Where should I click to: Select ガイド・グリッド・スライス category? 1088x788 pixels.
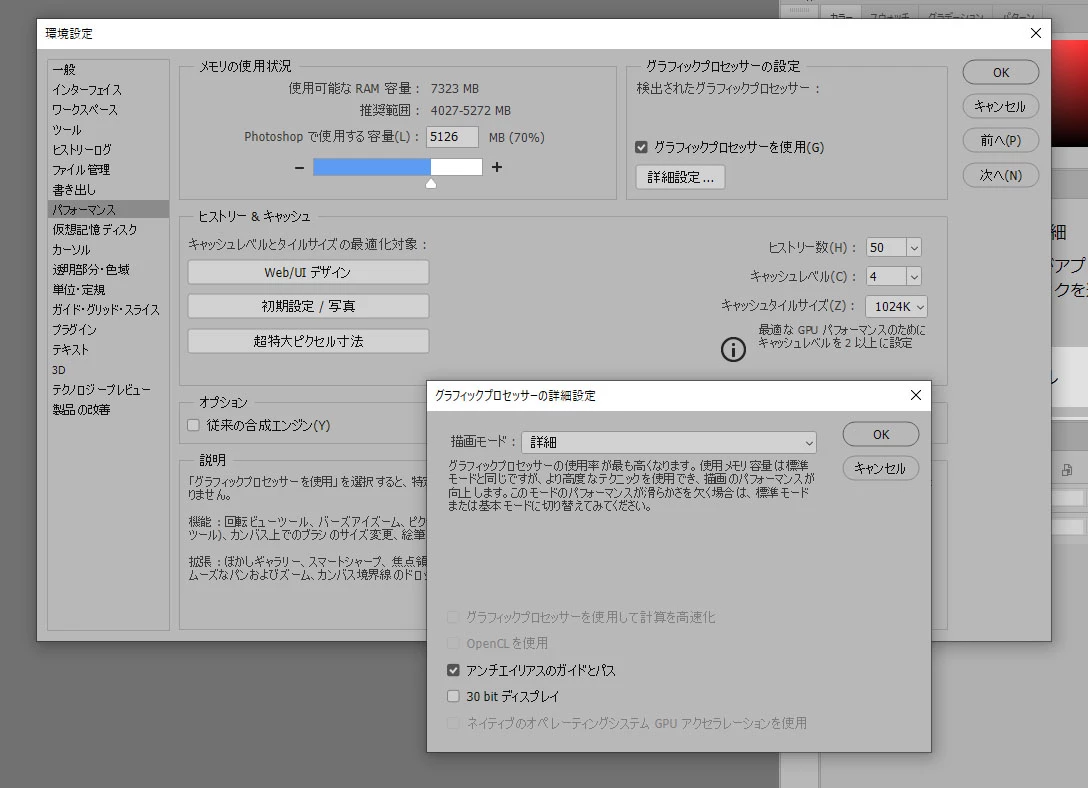(108, 310)
